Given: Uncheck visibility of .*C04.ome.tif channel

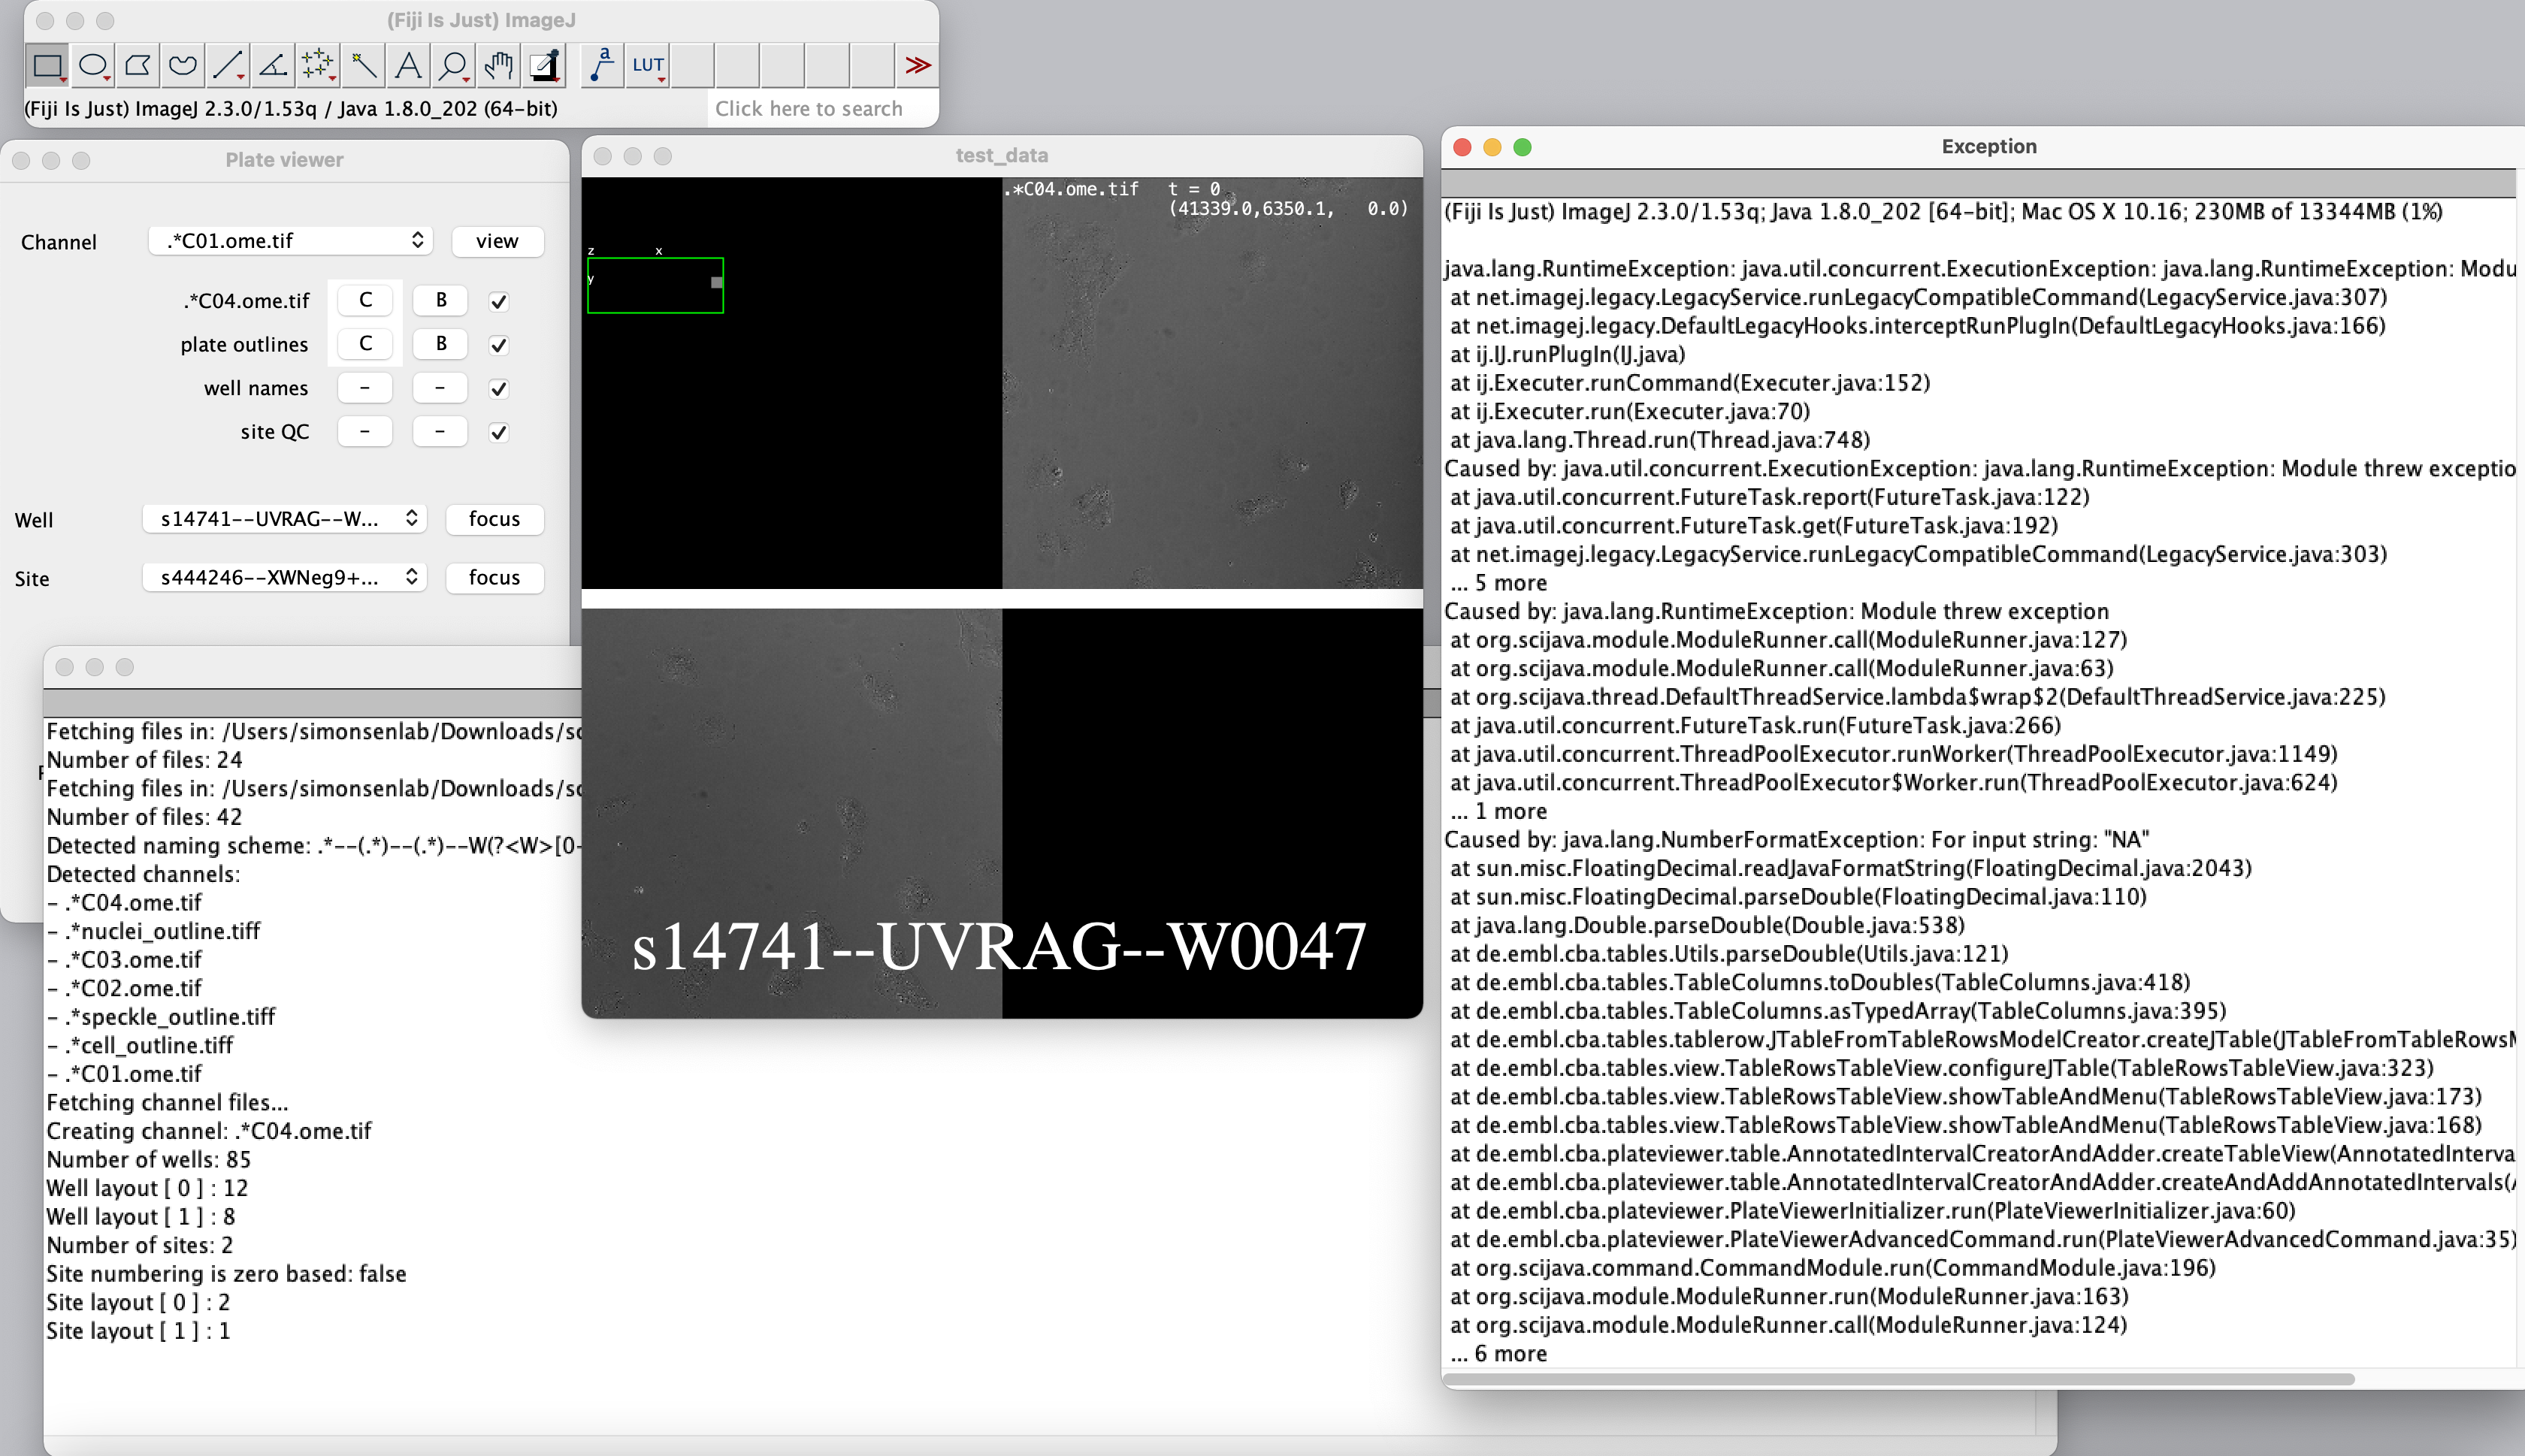Looking at the screenshot, I should [499, 300].
